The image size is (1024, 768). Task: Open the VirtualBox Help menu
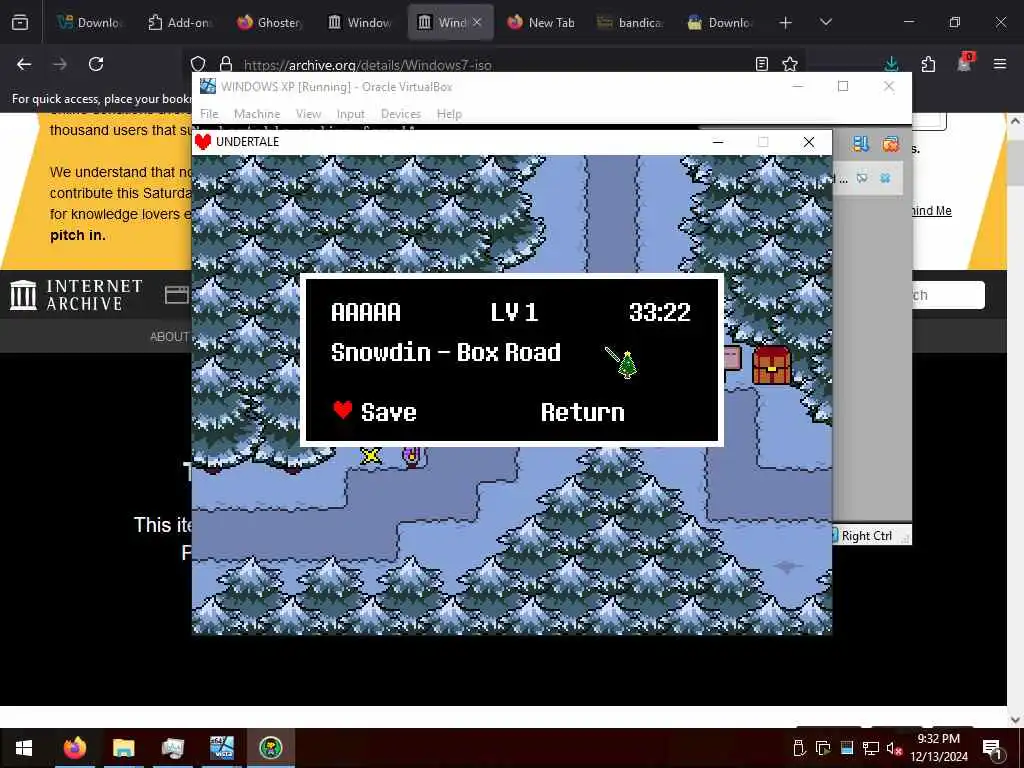click(x=449, y=114)
